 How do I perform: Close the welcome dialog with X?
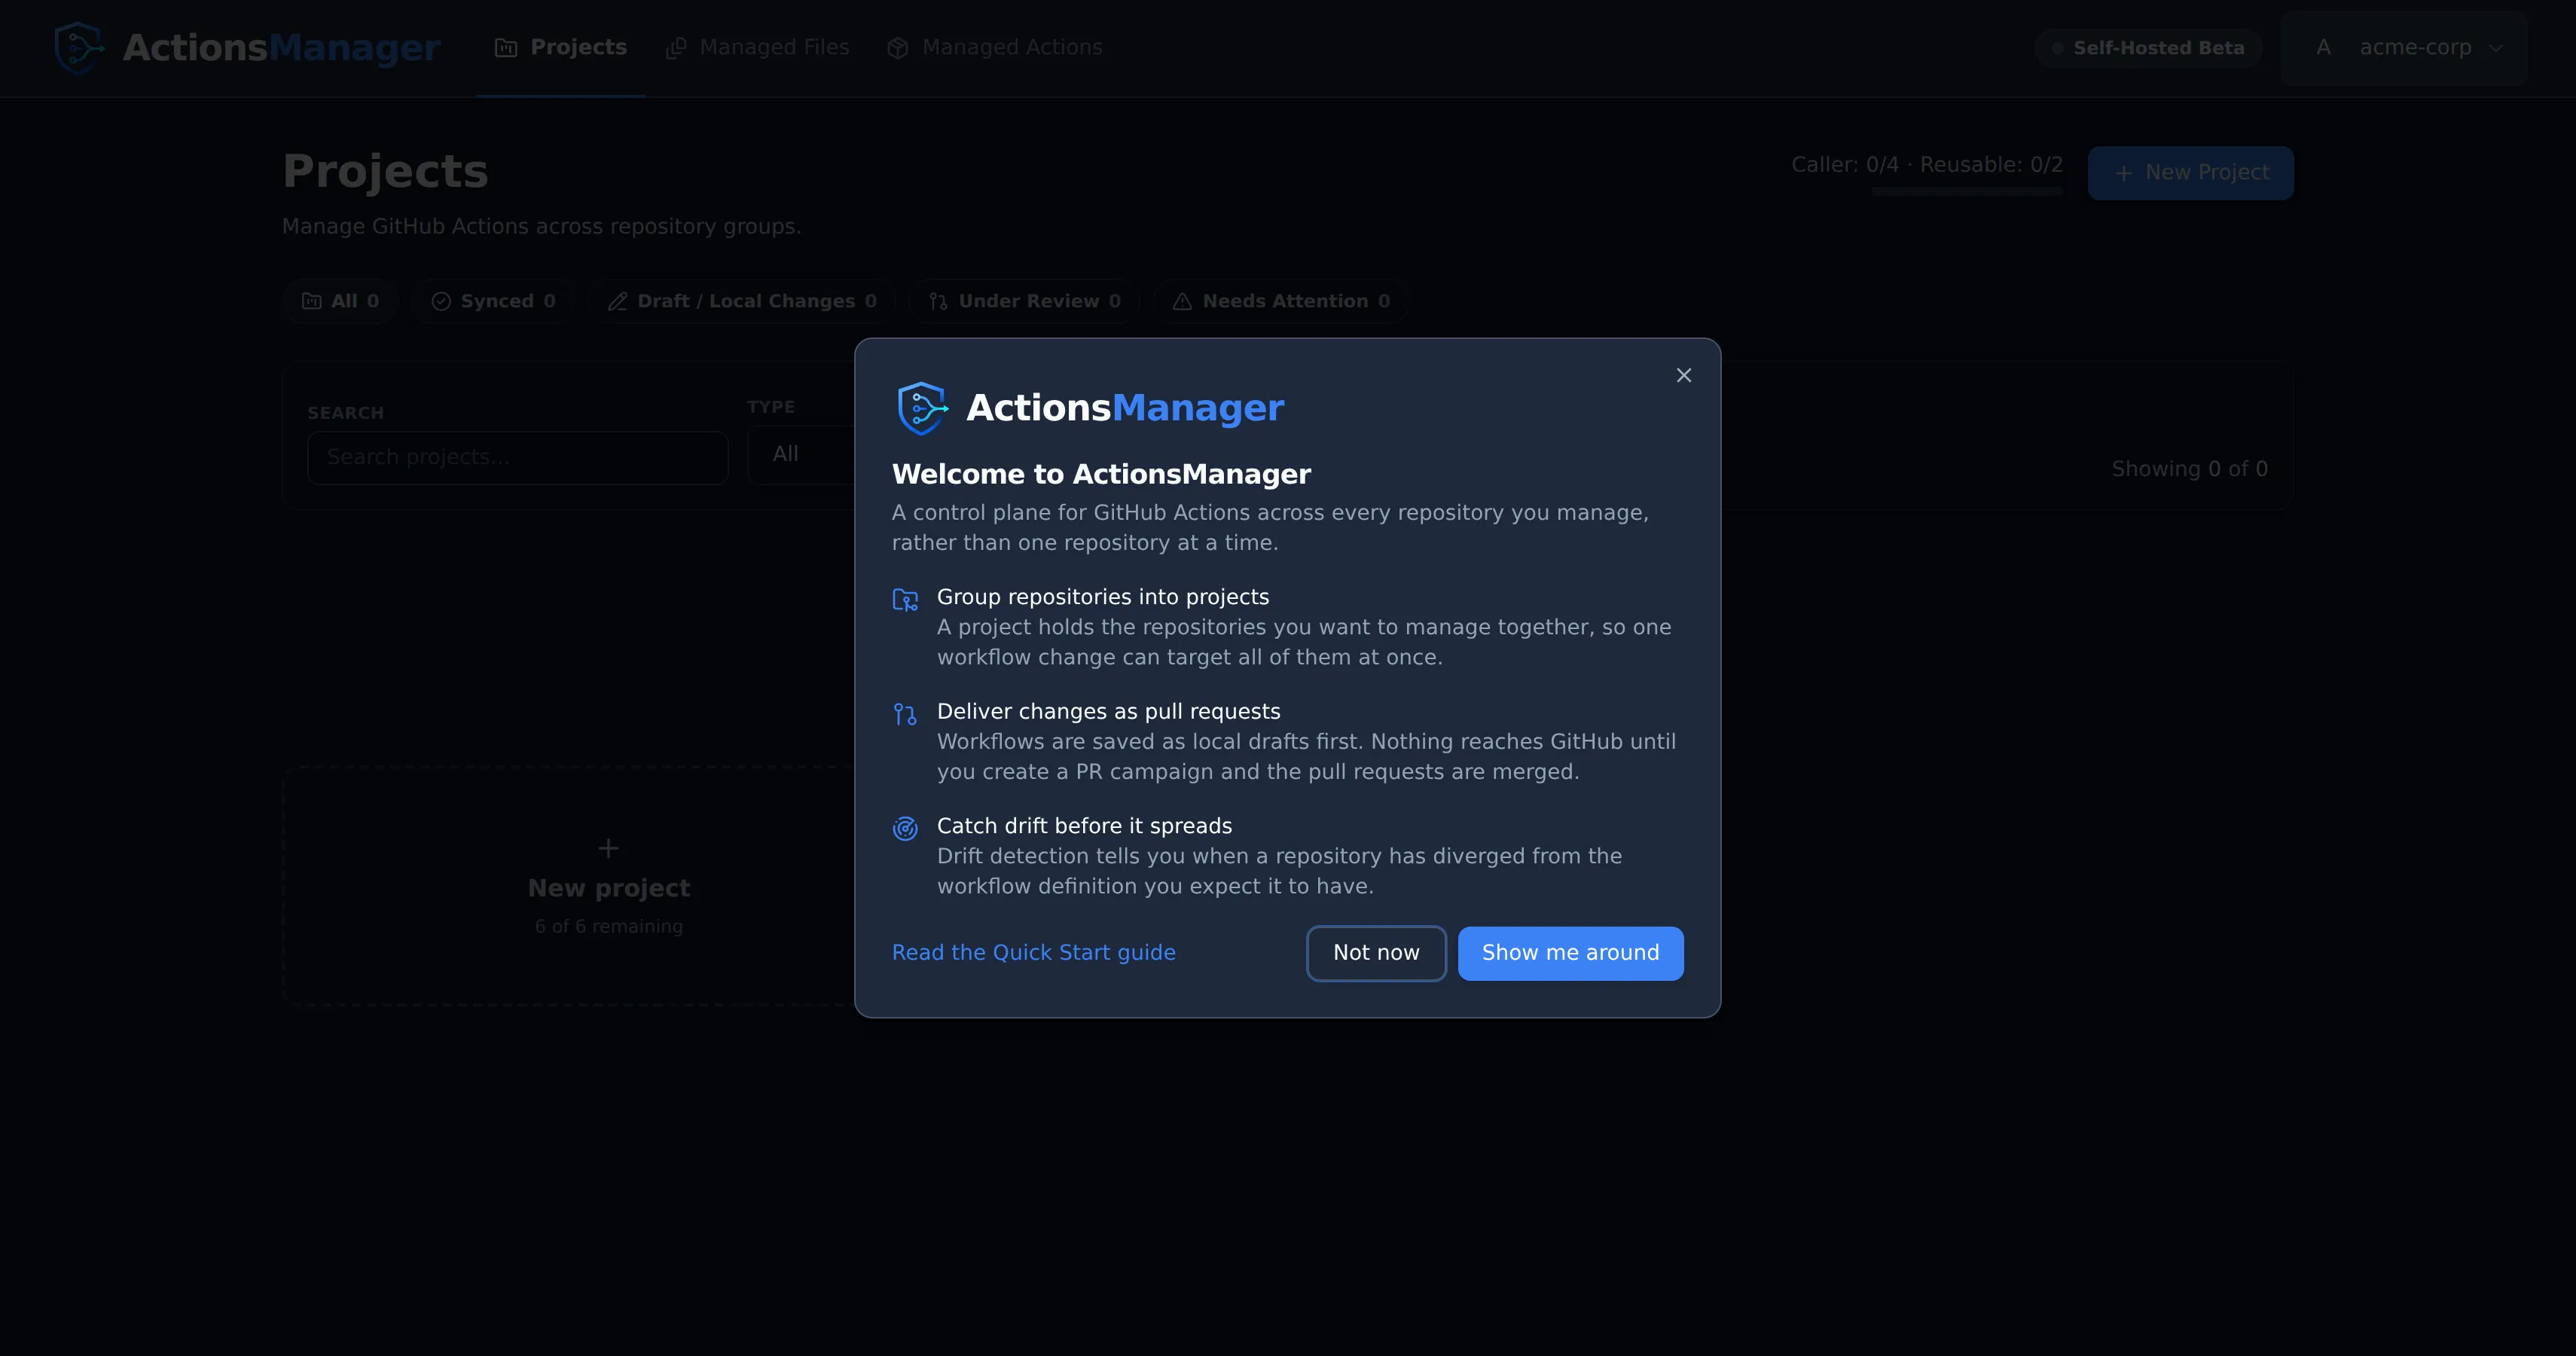[x=1683, y=375]
